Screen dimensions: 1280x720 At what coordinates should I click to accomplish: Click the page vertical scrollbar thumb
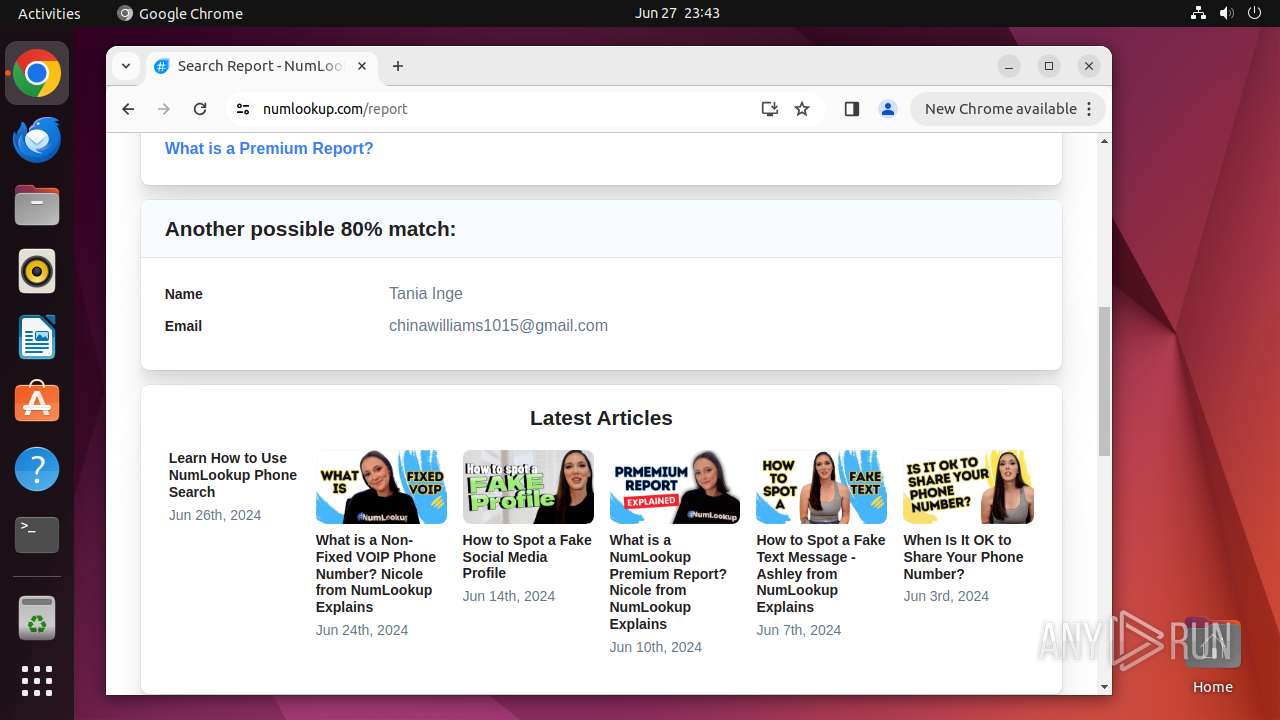pyautogui.click(x=1104, y=380)
